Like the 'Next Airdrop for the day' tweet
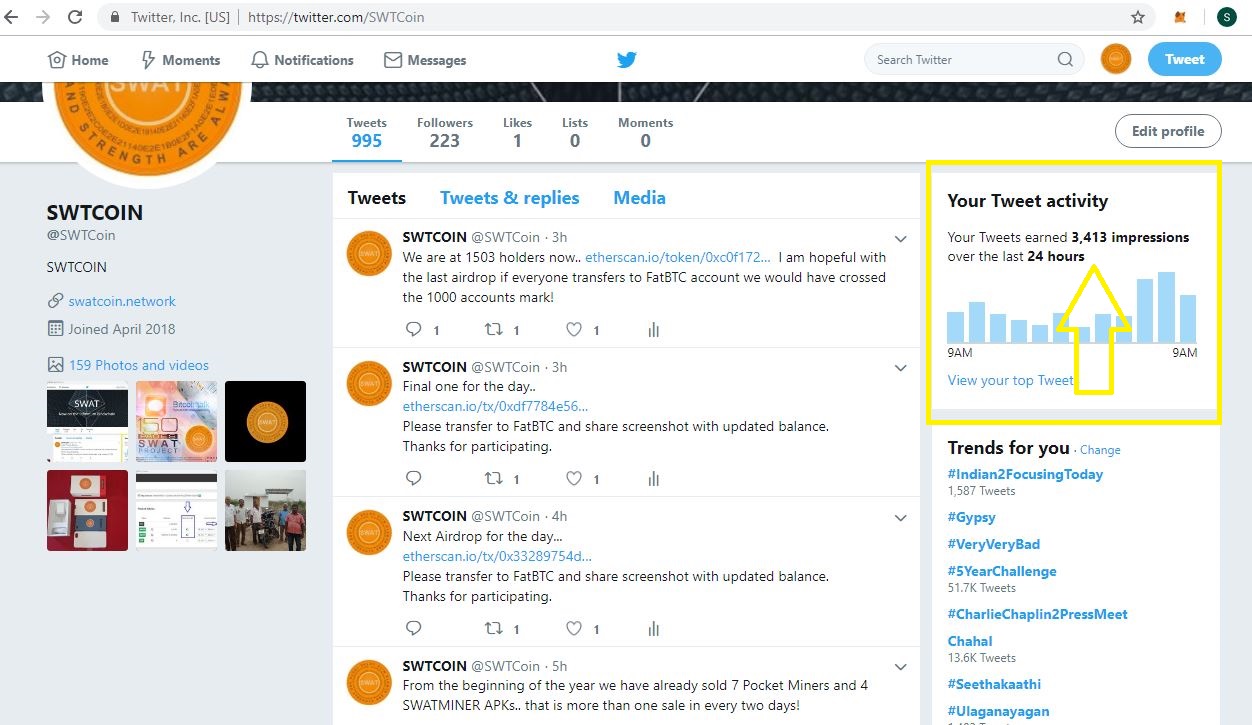Screen dimensions: 1252x725 (x=574, y=629)
